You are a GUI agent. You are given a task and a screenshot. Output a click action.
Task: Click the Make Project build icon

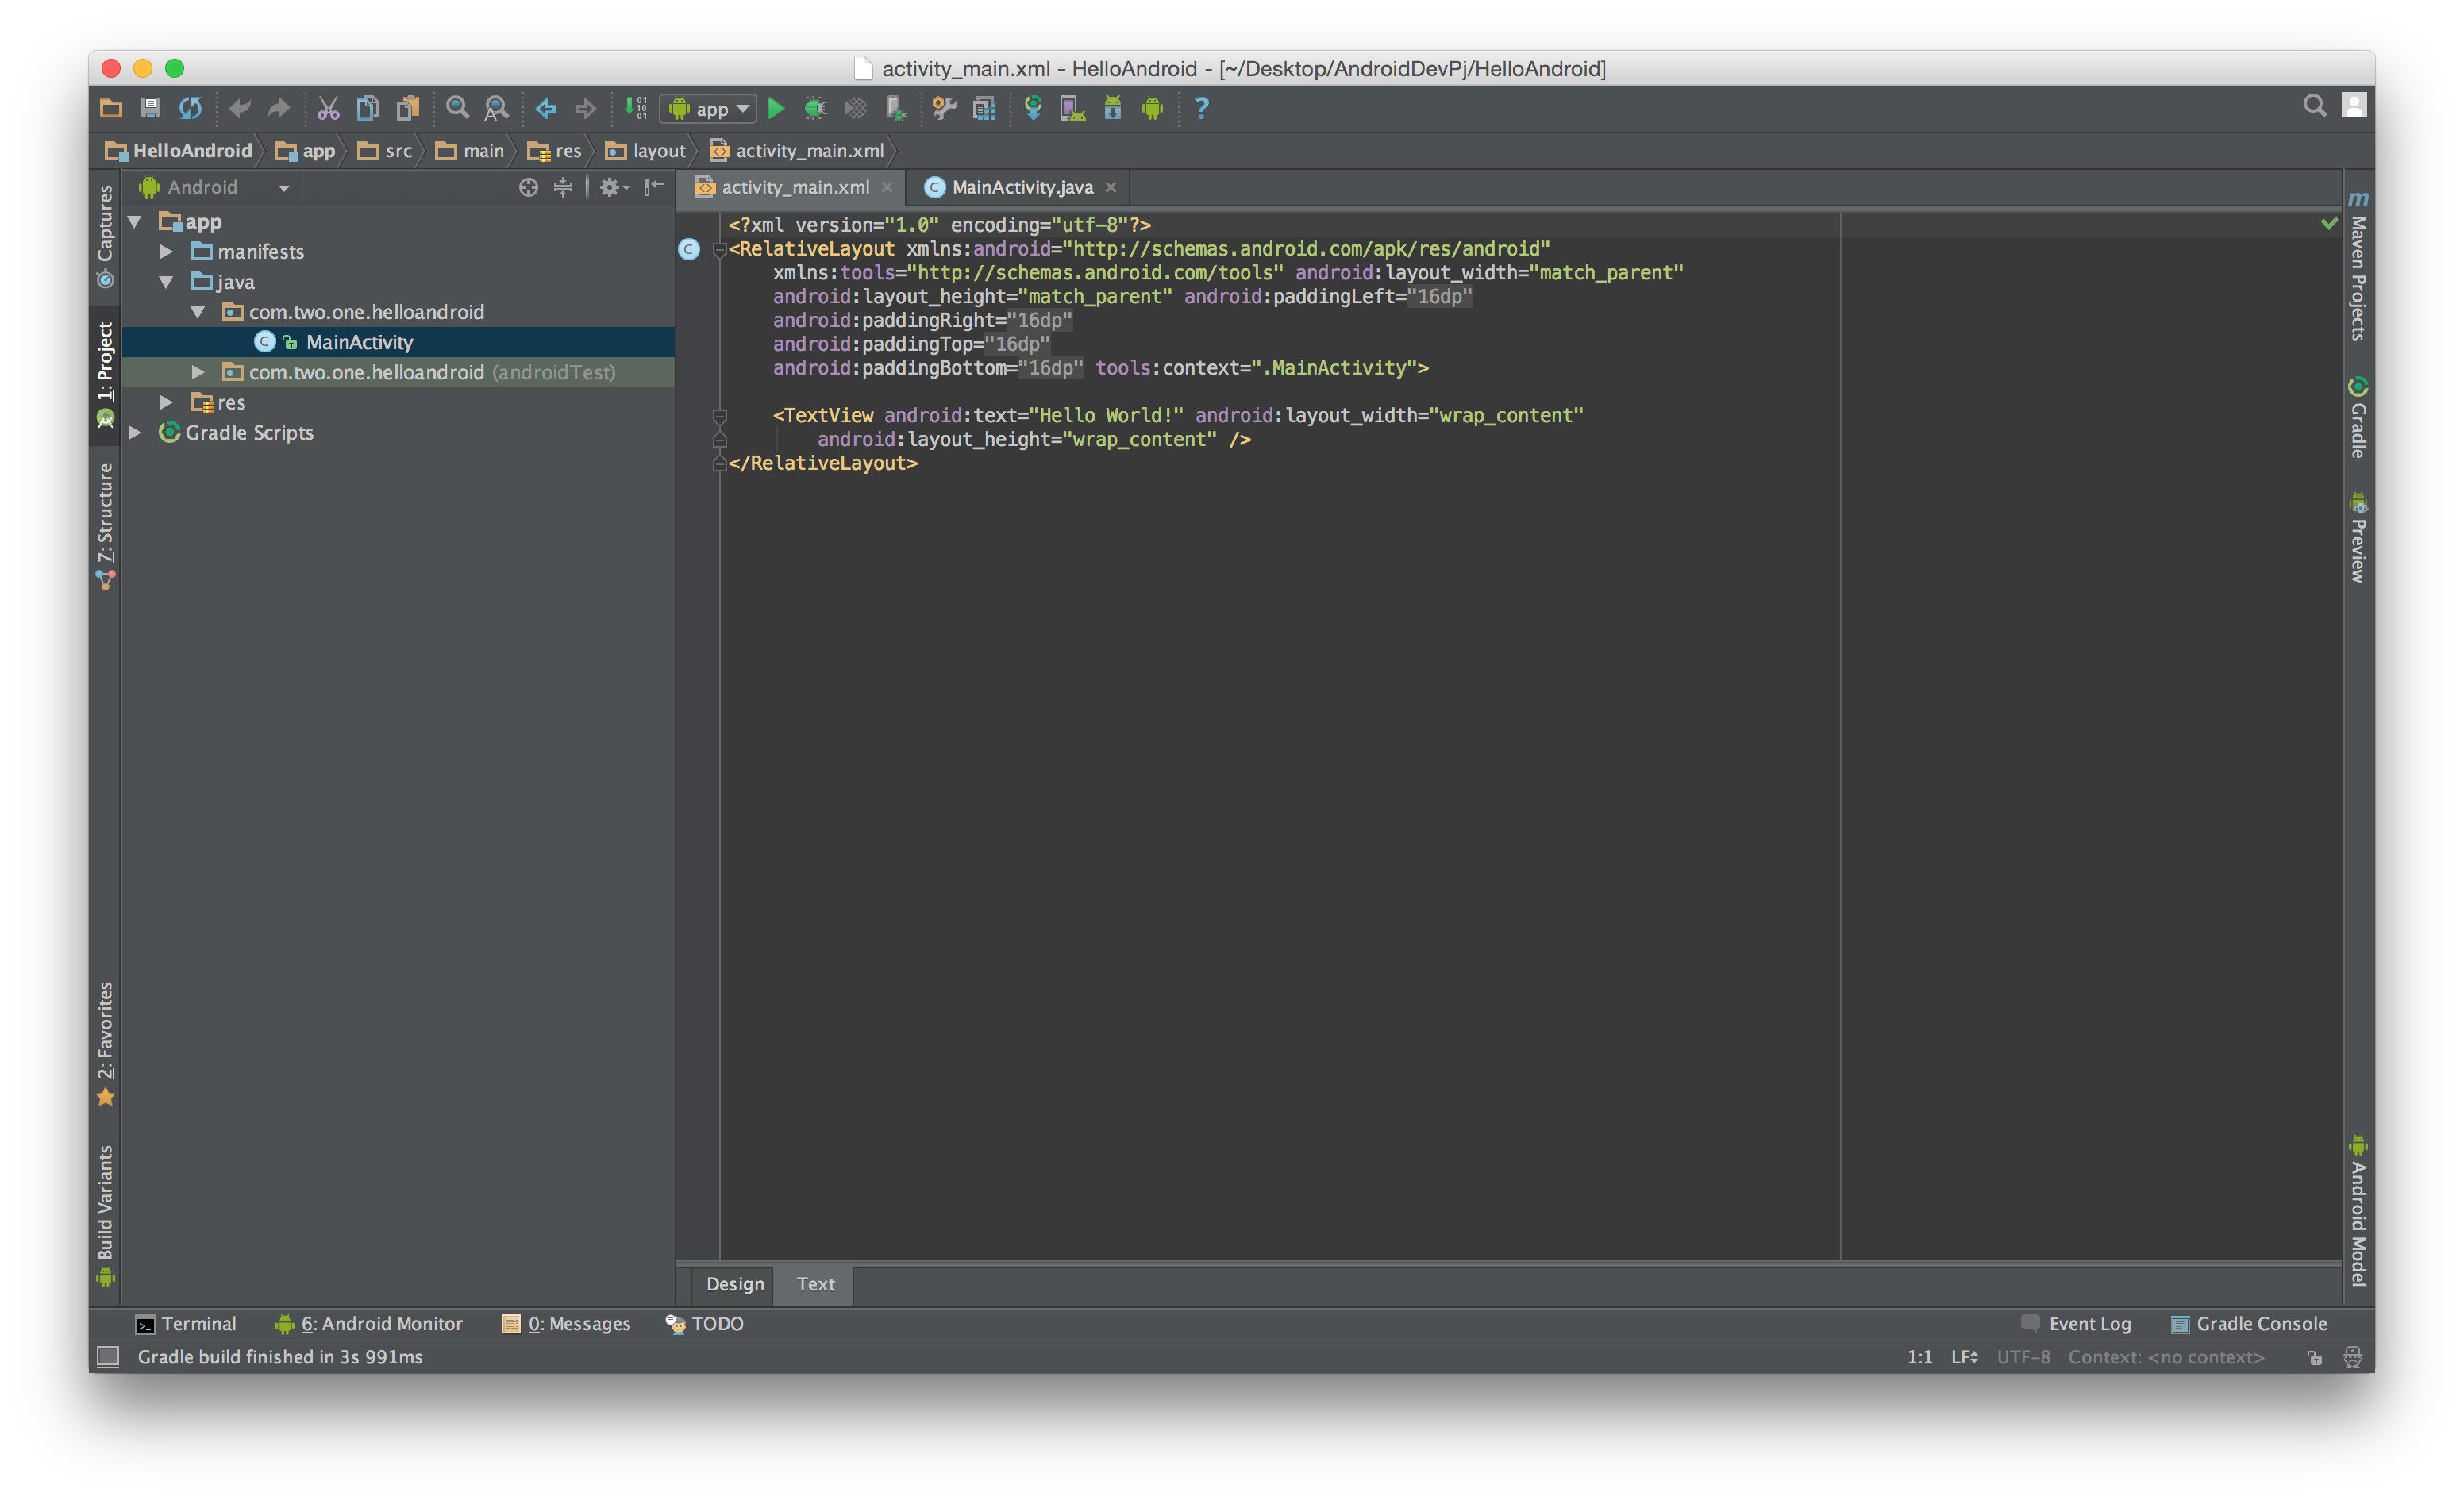(636, 108)
